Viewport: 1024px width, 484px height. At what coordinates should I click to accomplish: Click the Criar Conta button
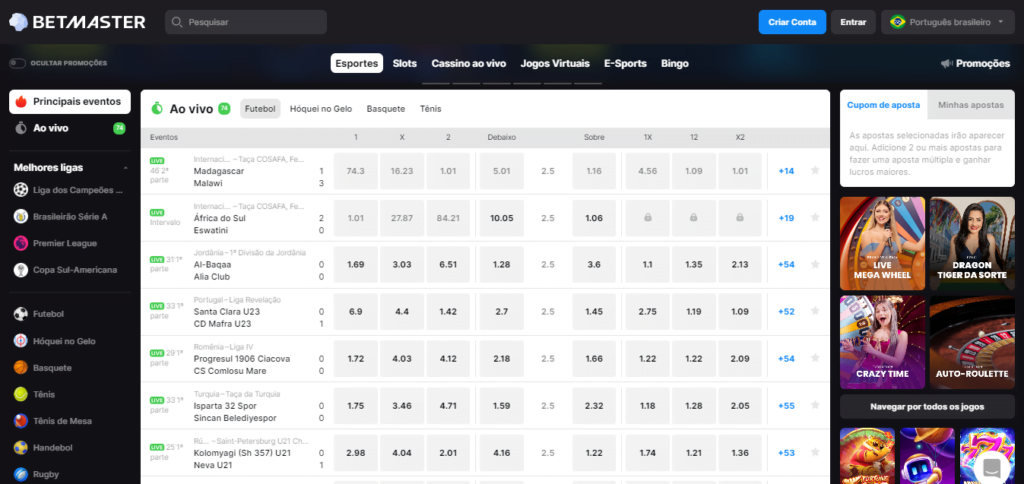792,22
